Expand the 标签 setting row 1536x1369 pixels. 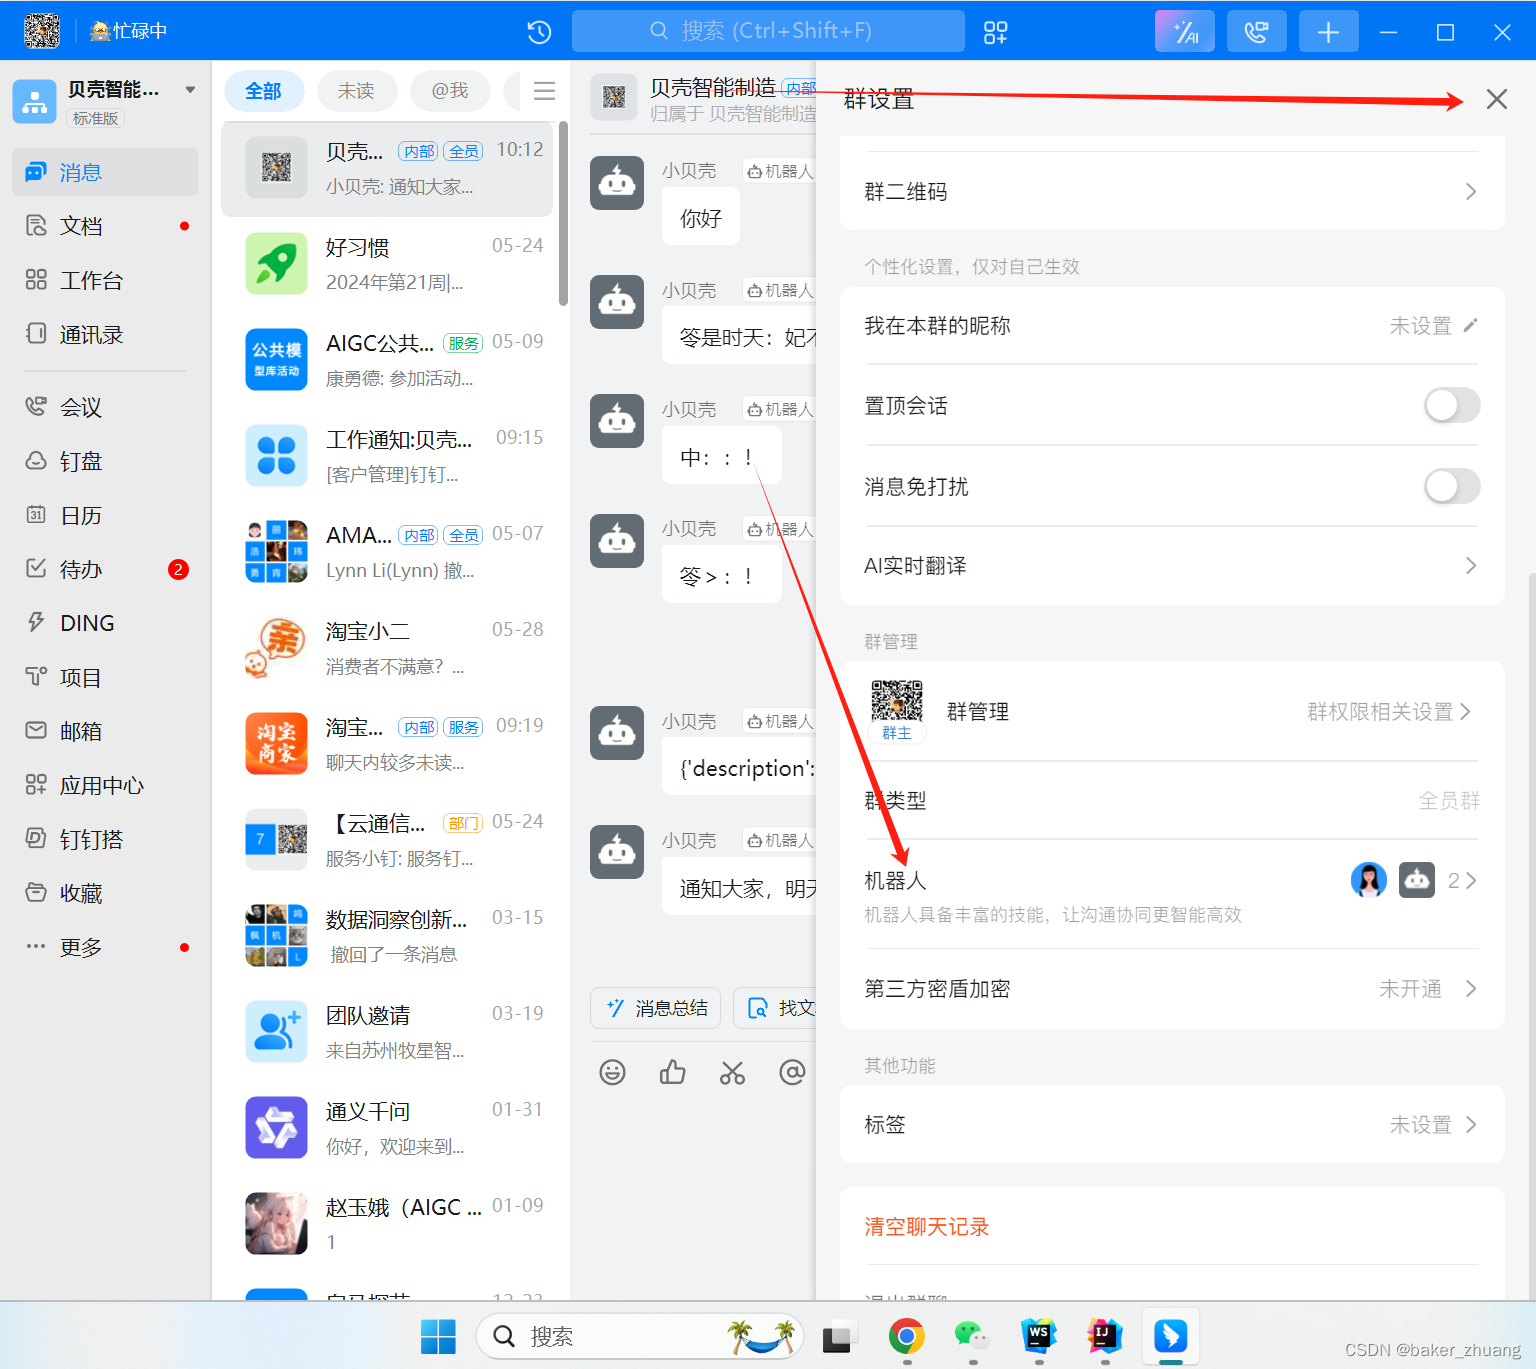(1172, 1125)
